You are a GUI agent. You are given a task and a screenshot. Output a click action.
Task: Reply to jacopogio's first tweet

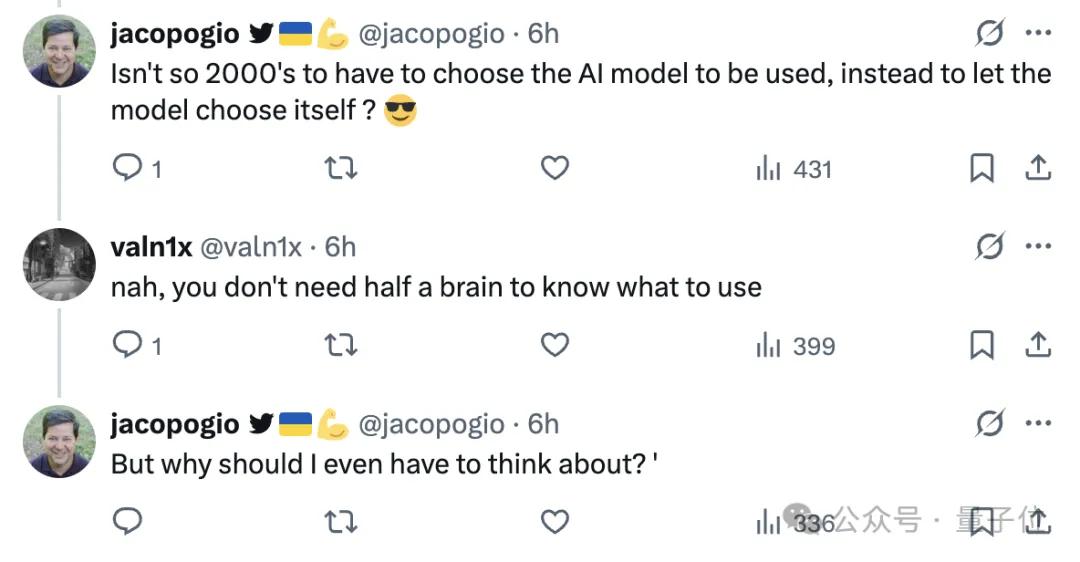[127, 169]
